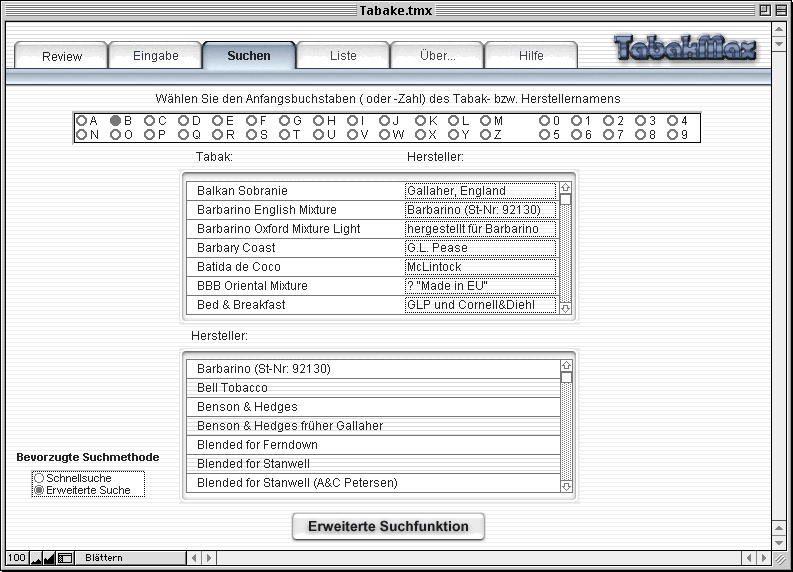Select digit 0 radio button
The image size is (793, 572).
[x=544, y=120]
